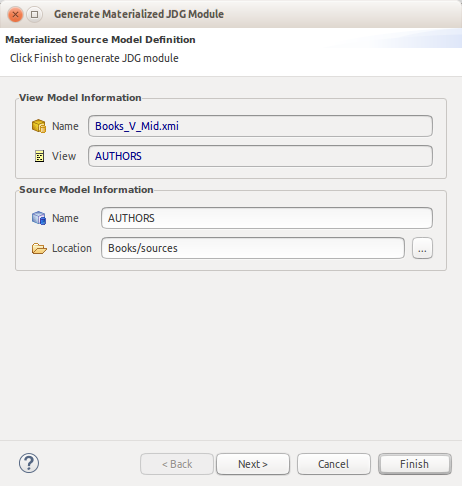Screen dimensions: 462x486
Task: Click the dialog title text in title bar
Action: pos(139,14)
